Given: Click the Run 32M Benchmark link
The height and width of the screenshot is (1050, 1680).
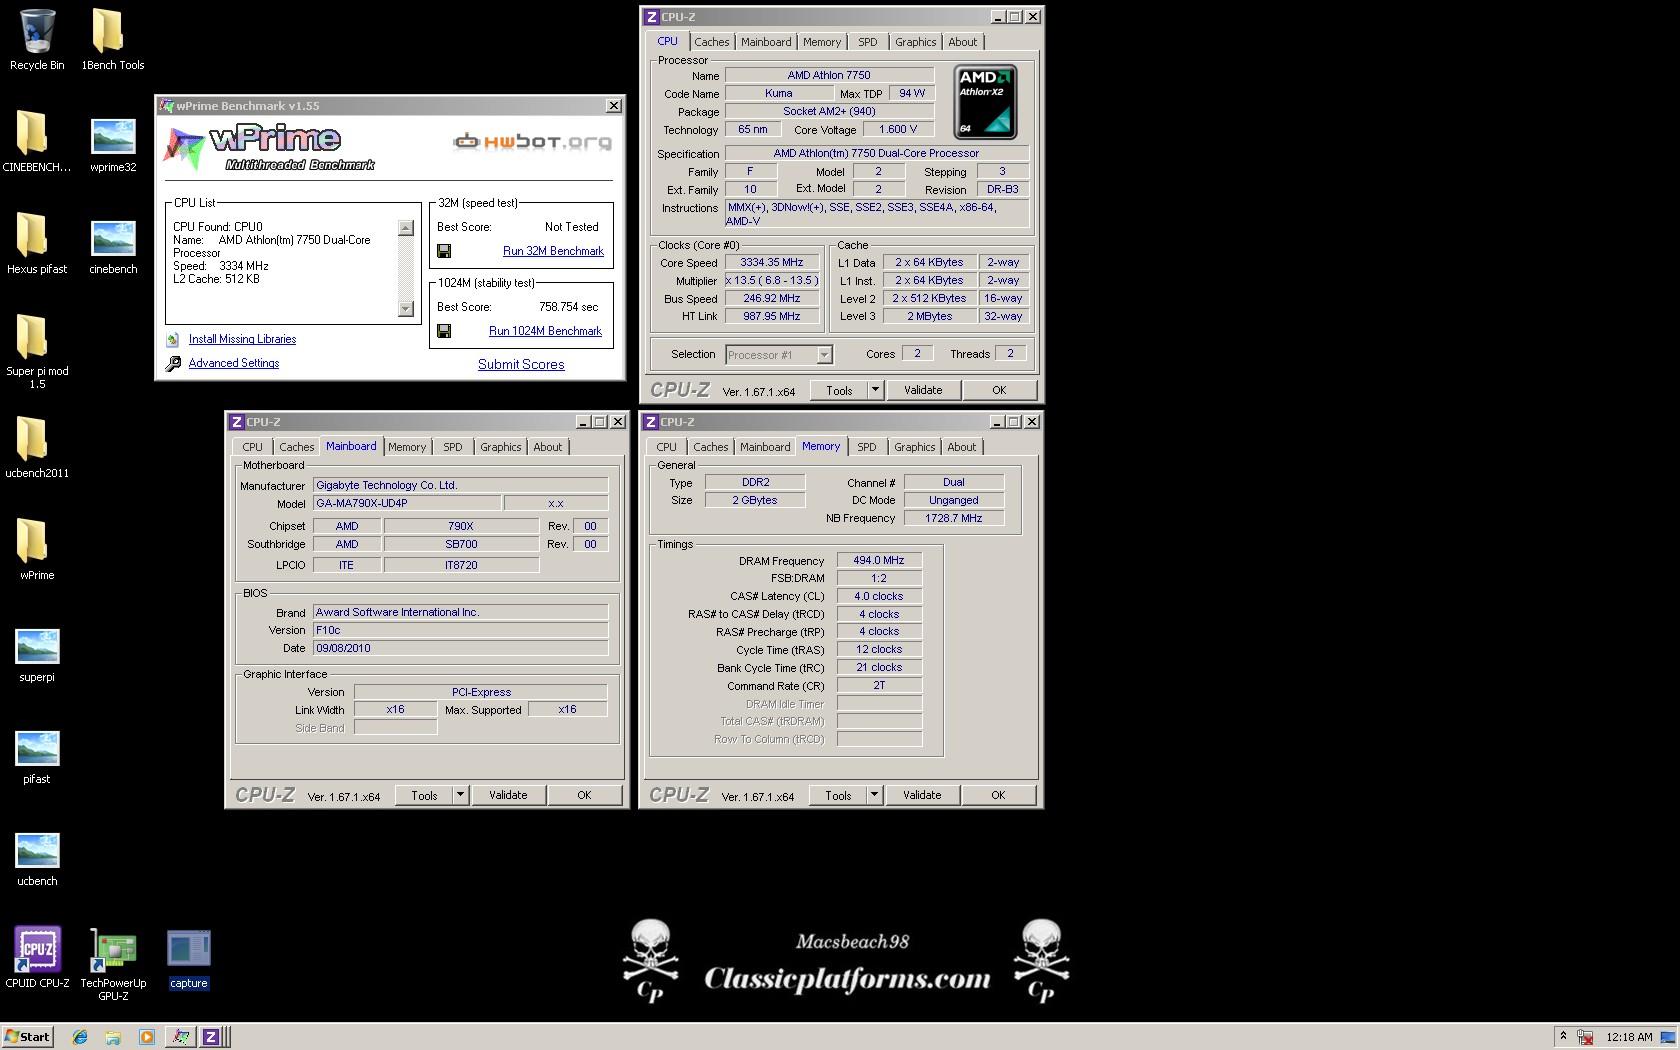Looking at the screenshot, I should click(553, 251).
